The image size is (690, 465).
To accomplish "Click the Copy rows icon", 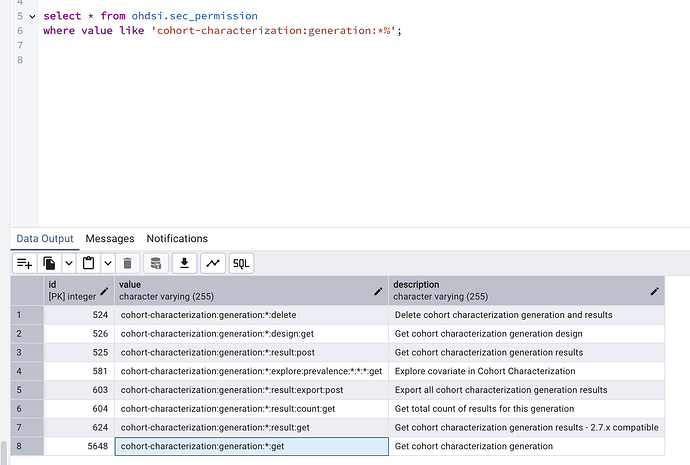I will click(49, 263).
